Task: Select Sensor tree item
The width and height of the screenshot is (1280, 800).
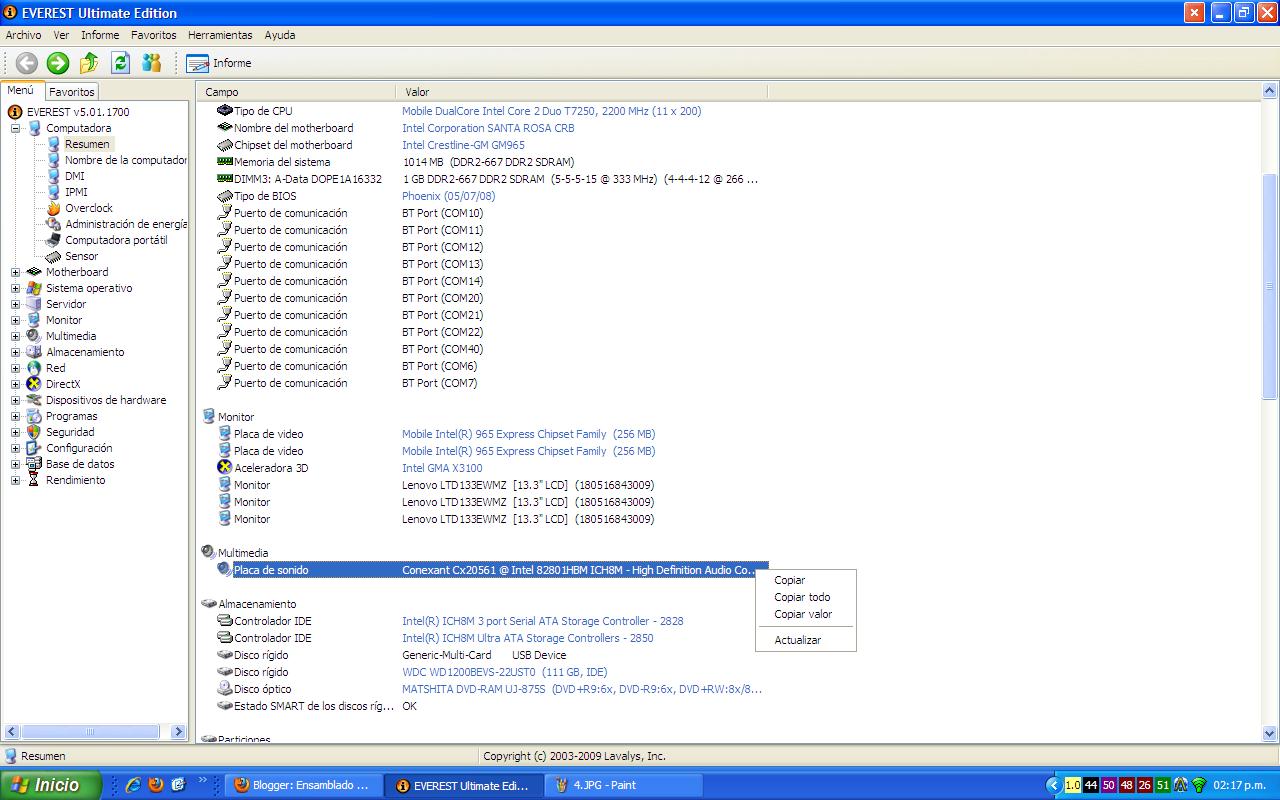Action: (x=82, y=256)
